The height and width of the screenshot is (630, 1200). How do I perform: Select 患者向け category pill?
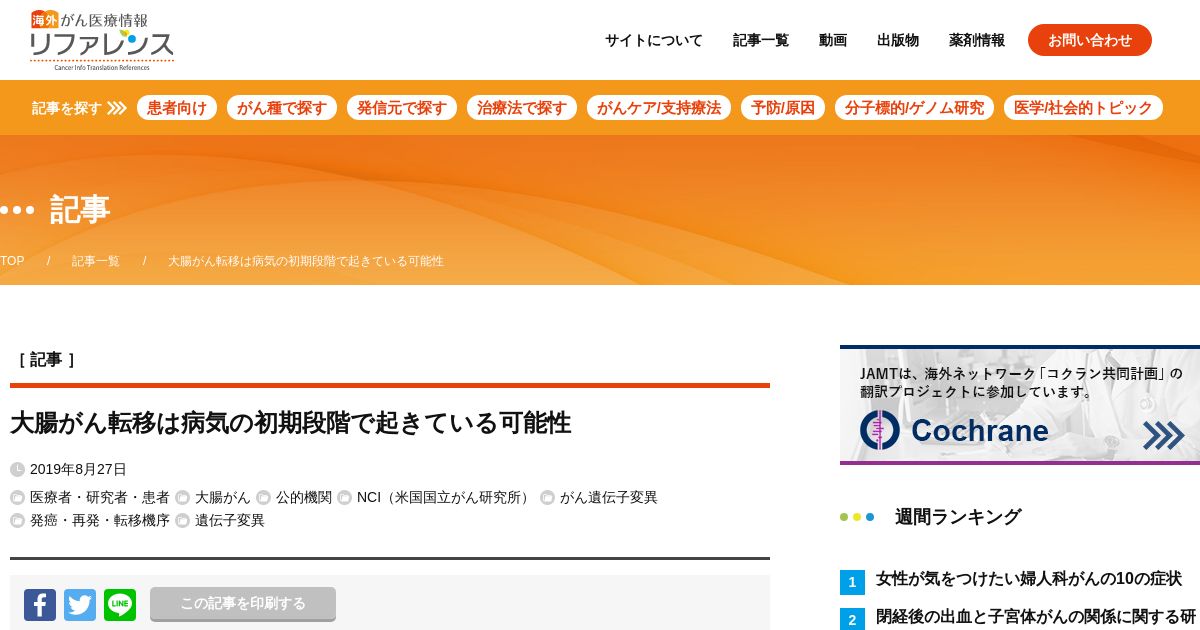(177, 108)
